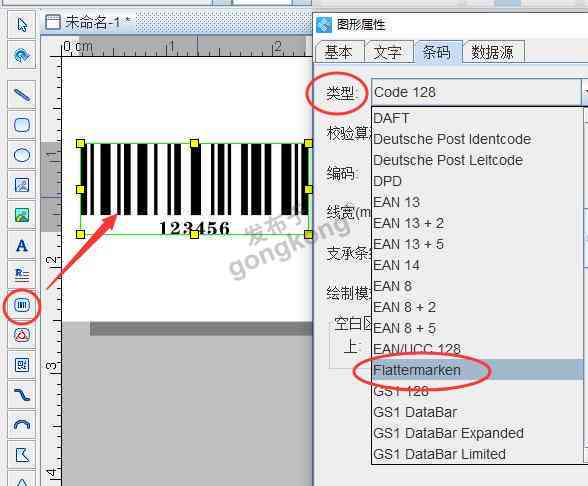Open the Code 128 type dropdown
This screenshot has height=486, width=588.
479,92
